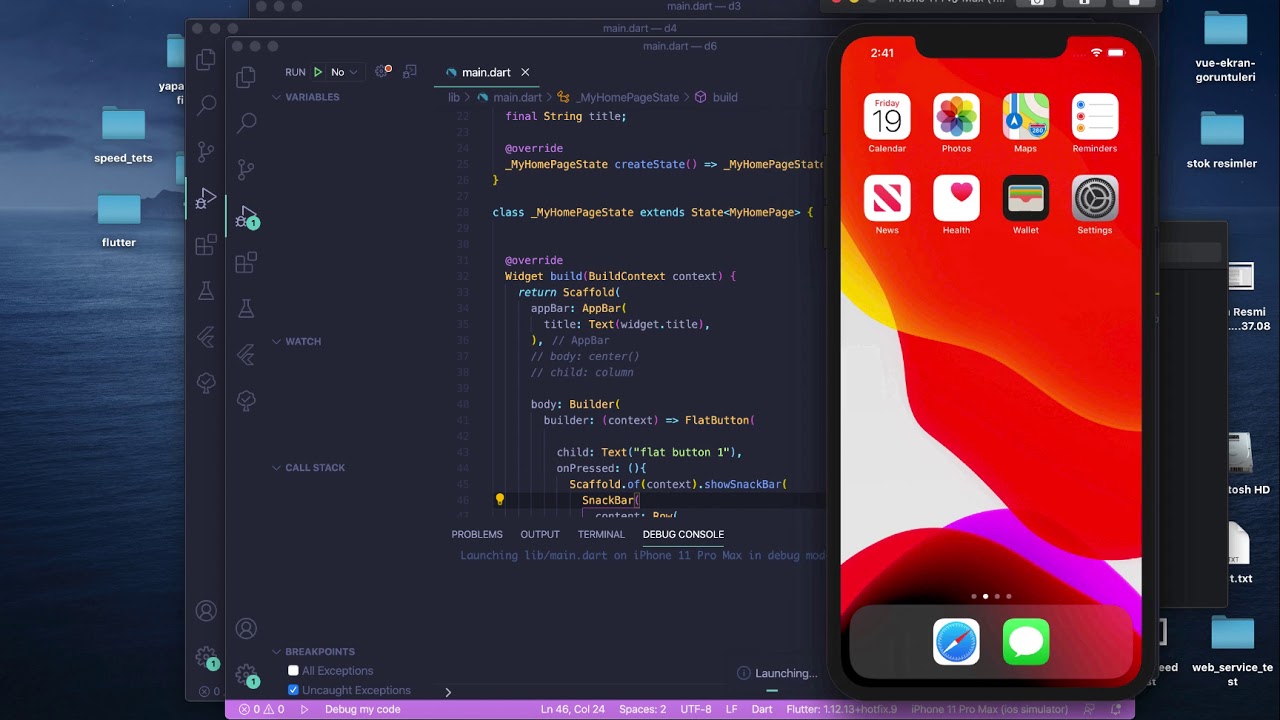Open Source Control in front VS Code window

[246, 169]
